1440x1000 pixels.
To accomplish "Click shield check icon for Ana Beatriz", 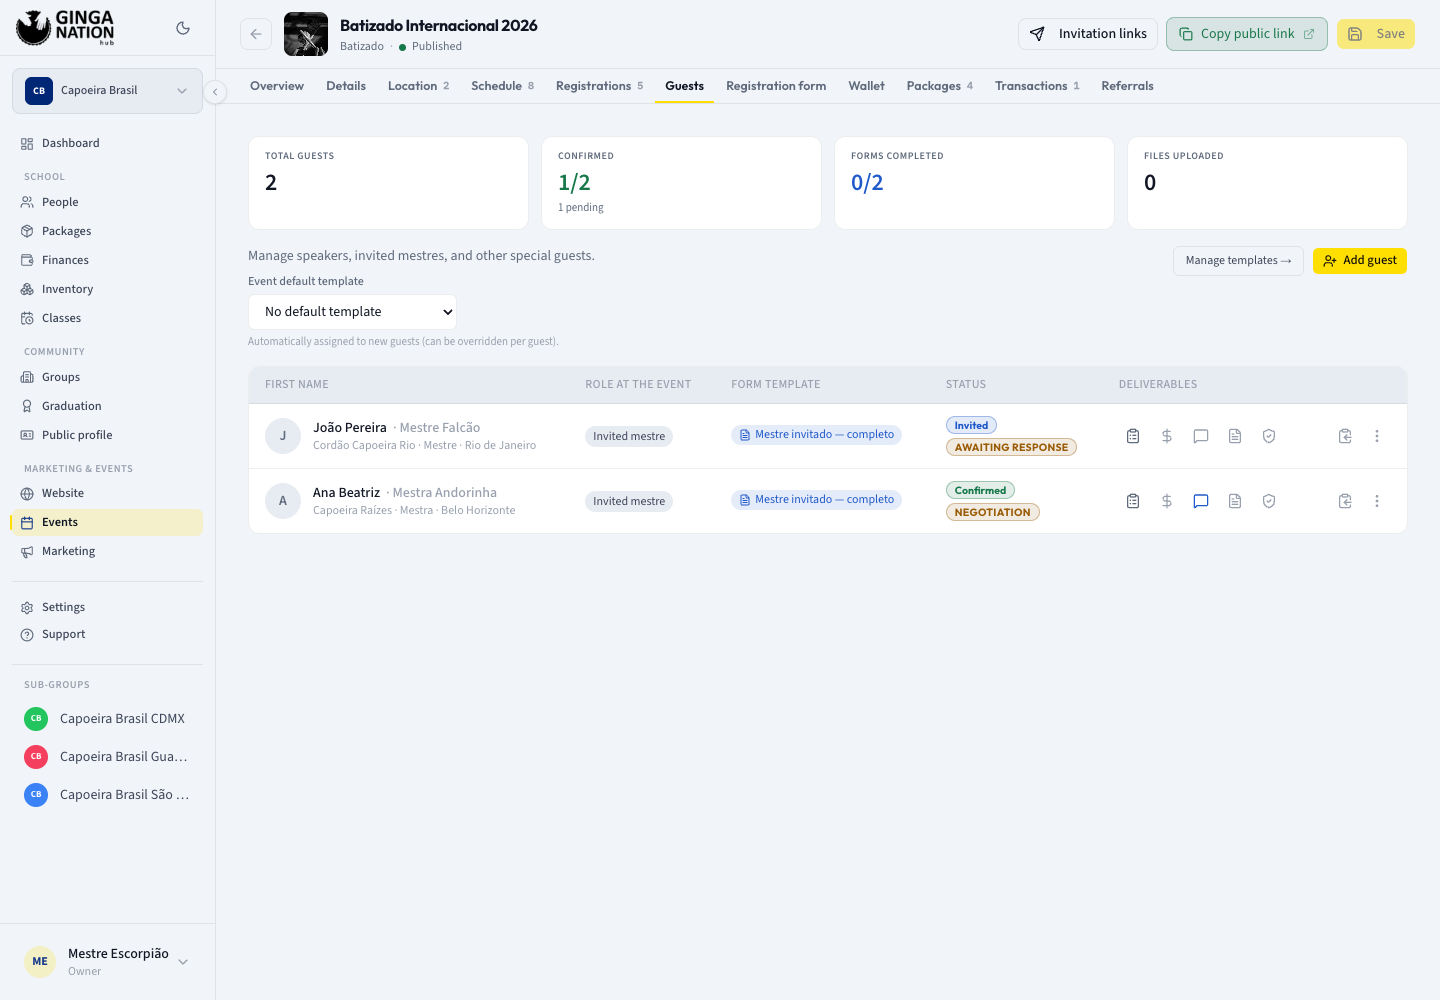I will click(x=1269, y=501).
